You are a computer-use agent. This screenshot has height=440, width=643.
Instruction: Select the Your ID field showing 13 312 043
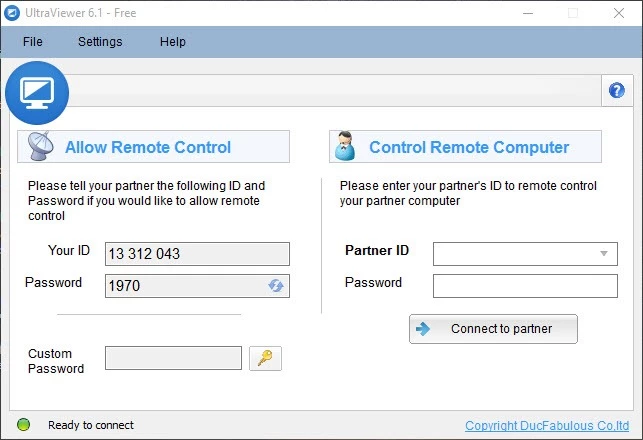pyautogui.click(x=197, y=254)
